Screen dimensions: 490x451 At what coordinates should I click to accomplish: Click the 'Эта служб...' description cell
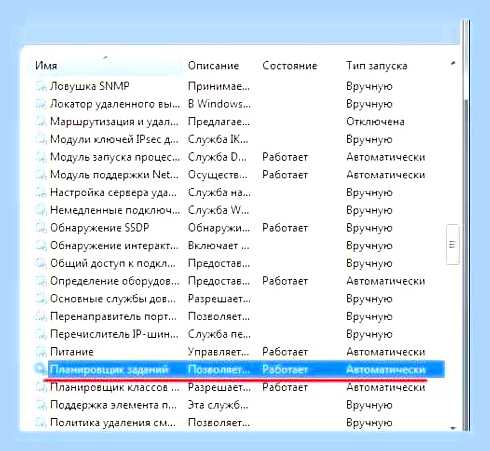coord(218,405)
